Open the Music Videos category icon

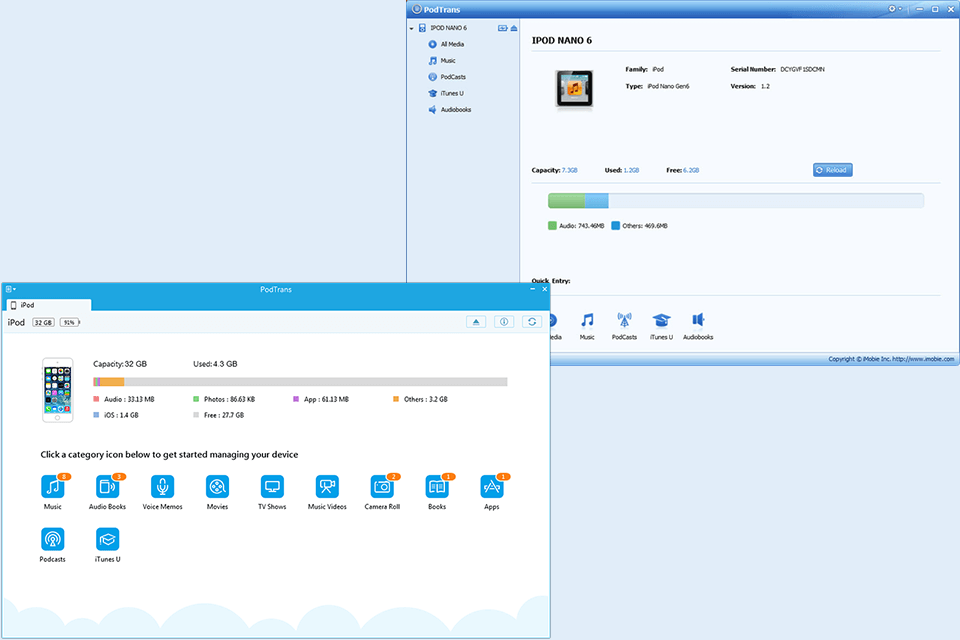coord(327,487)
